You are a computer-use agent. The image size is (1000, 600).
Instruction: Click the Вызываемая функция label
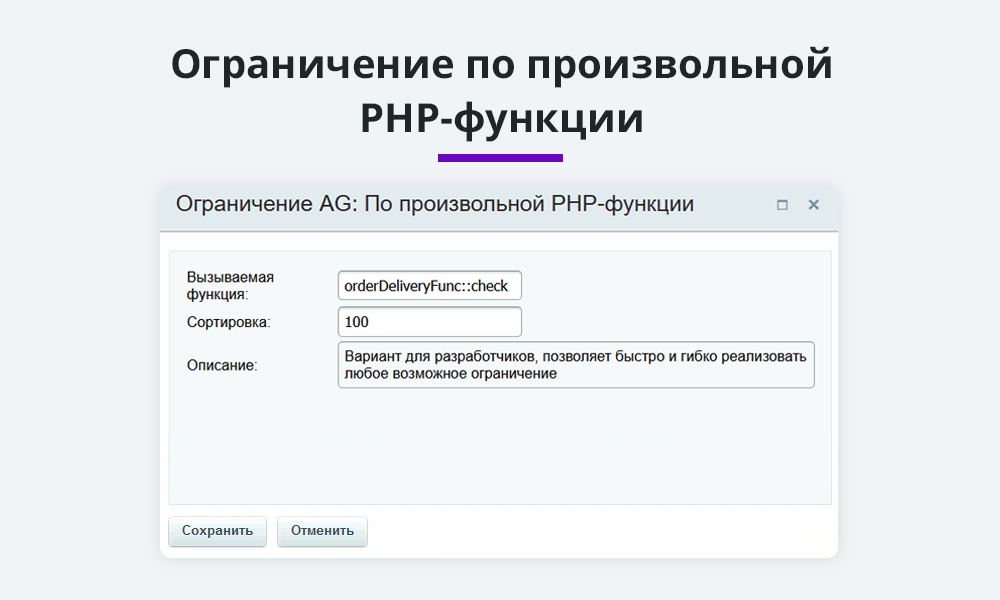(x=230, y=285)
